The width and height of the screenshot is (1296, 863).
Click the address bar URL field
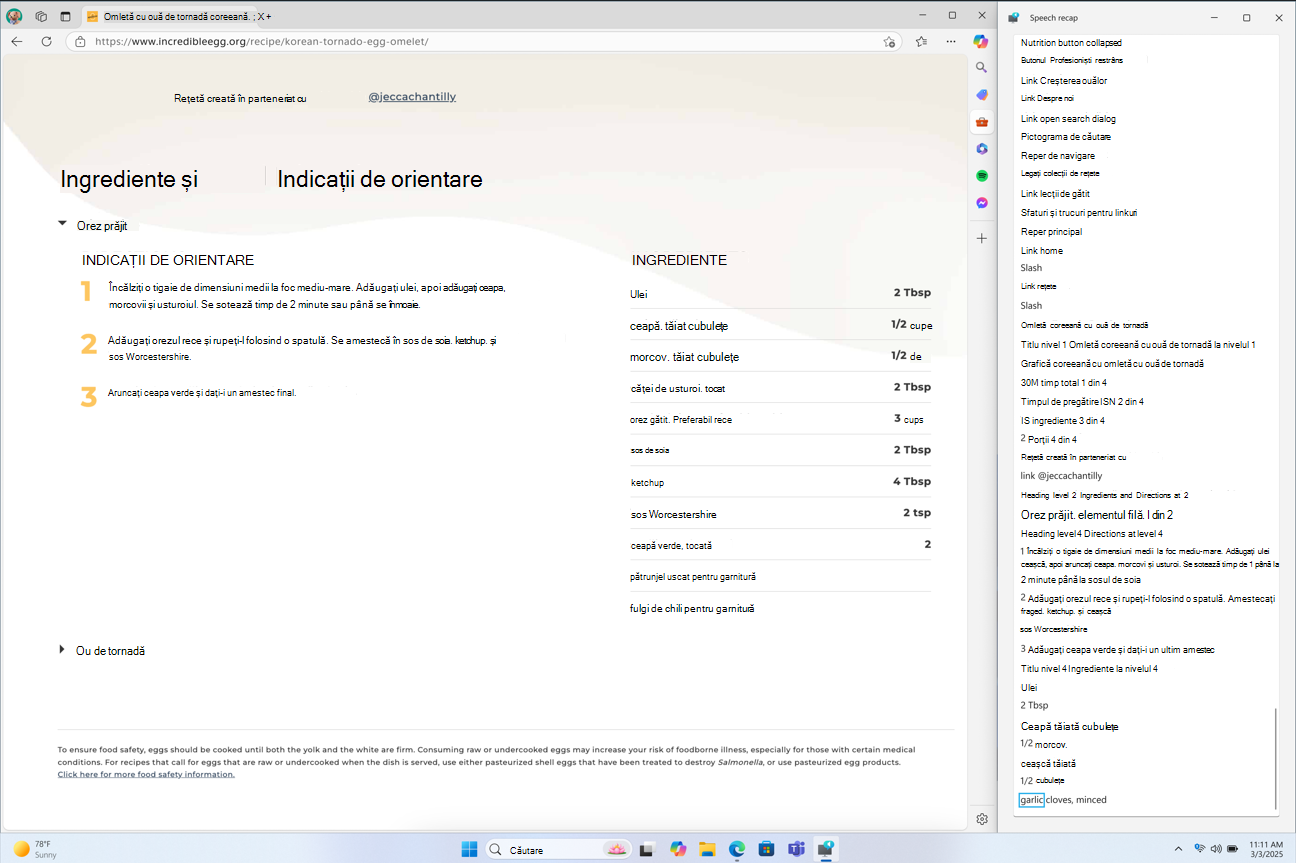pos(483,42)
